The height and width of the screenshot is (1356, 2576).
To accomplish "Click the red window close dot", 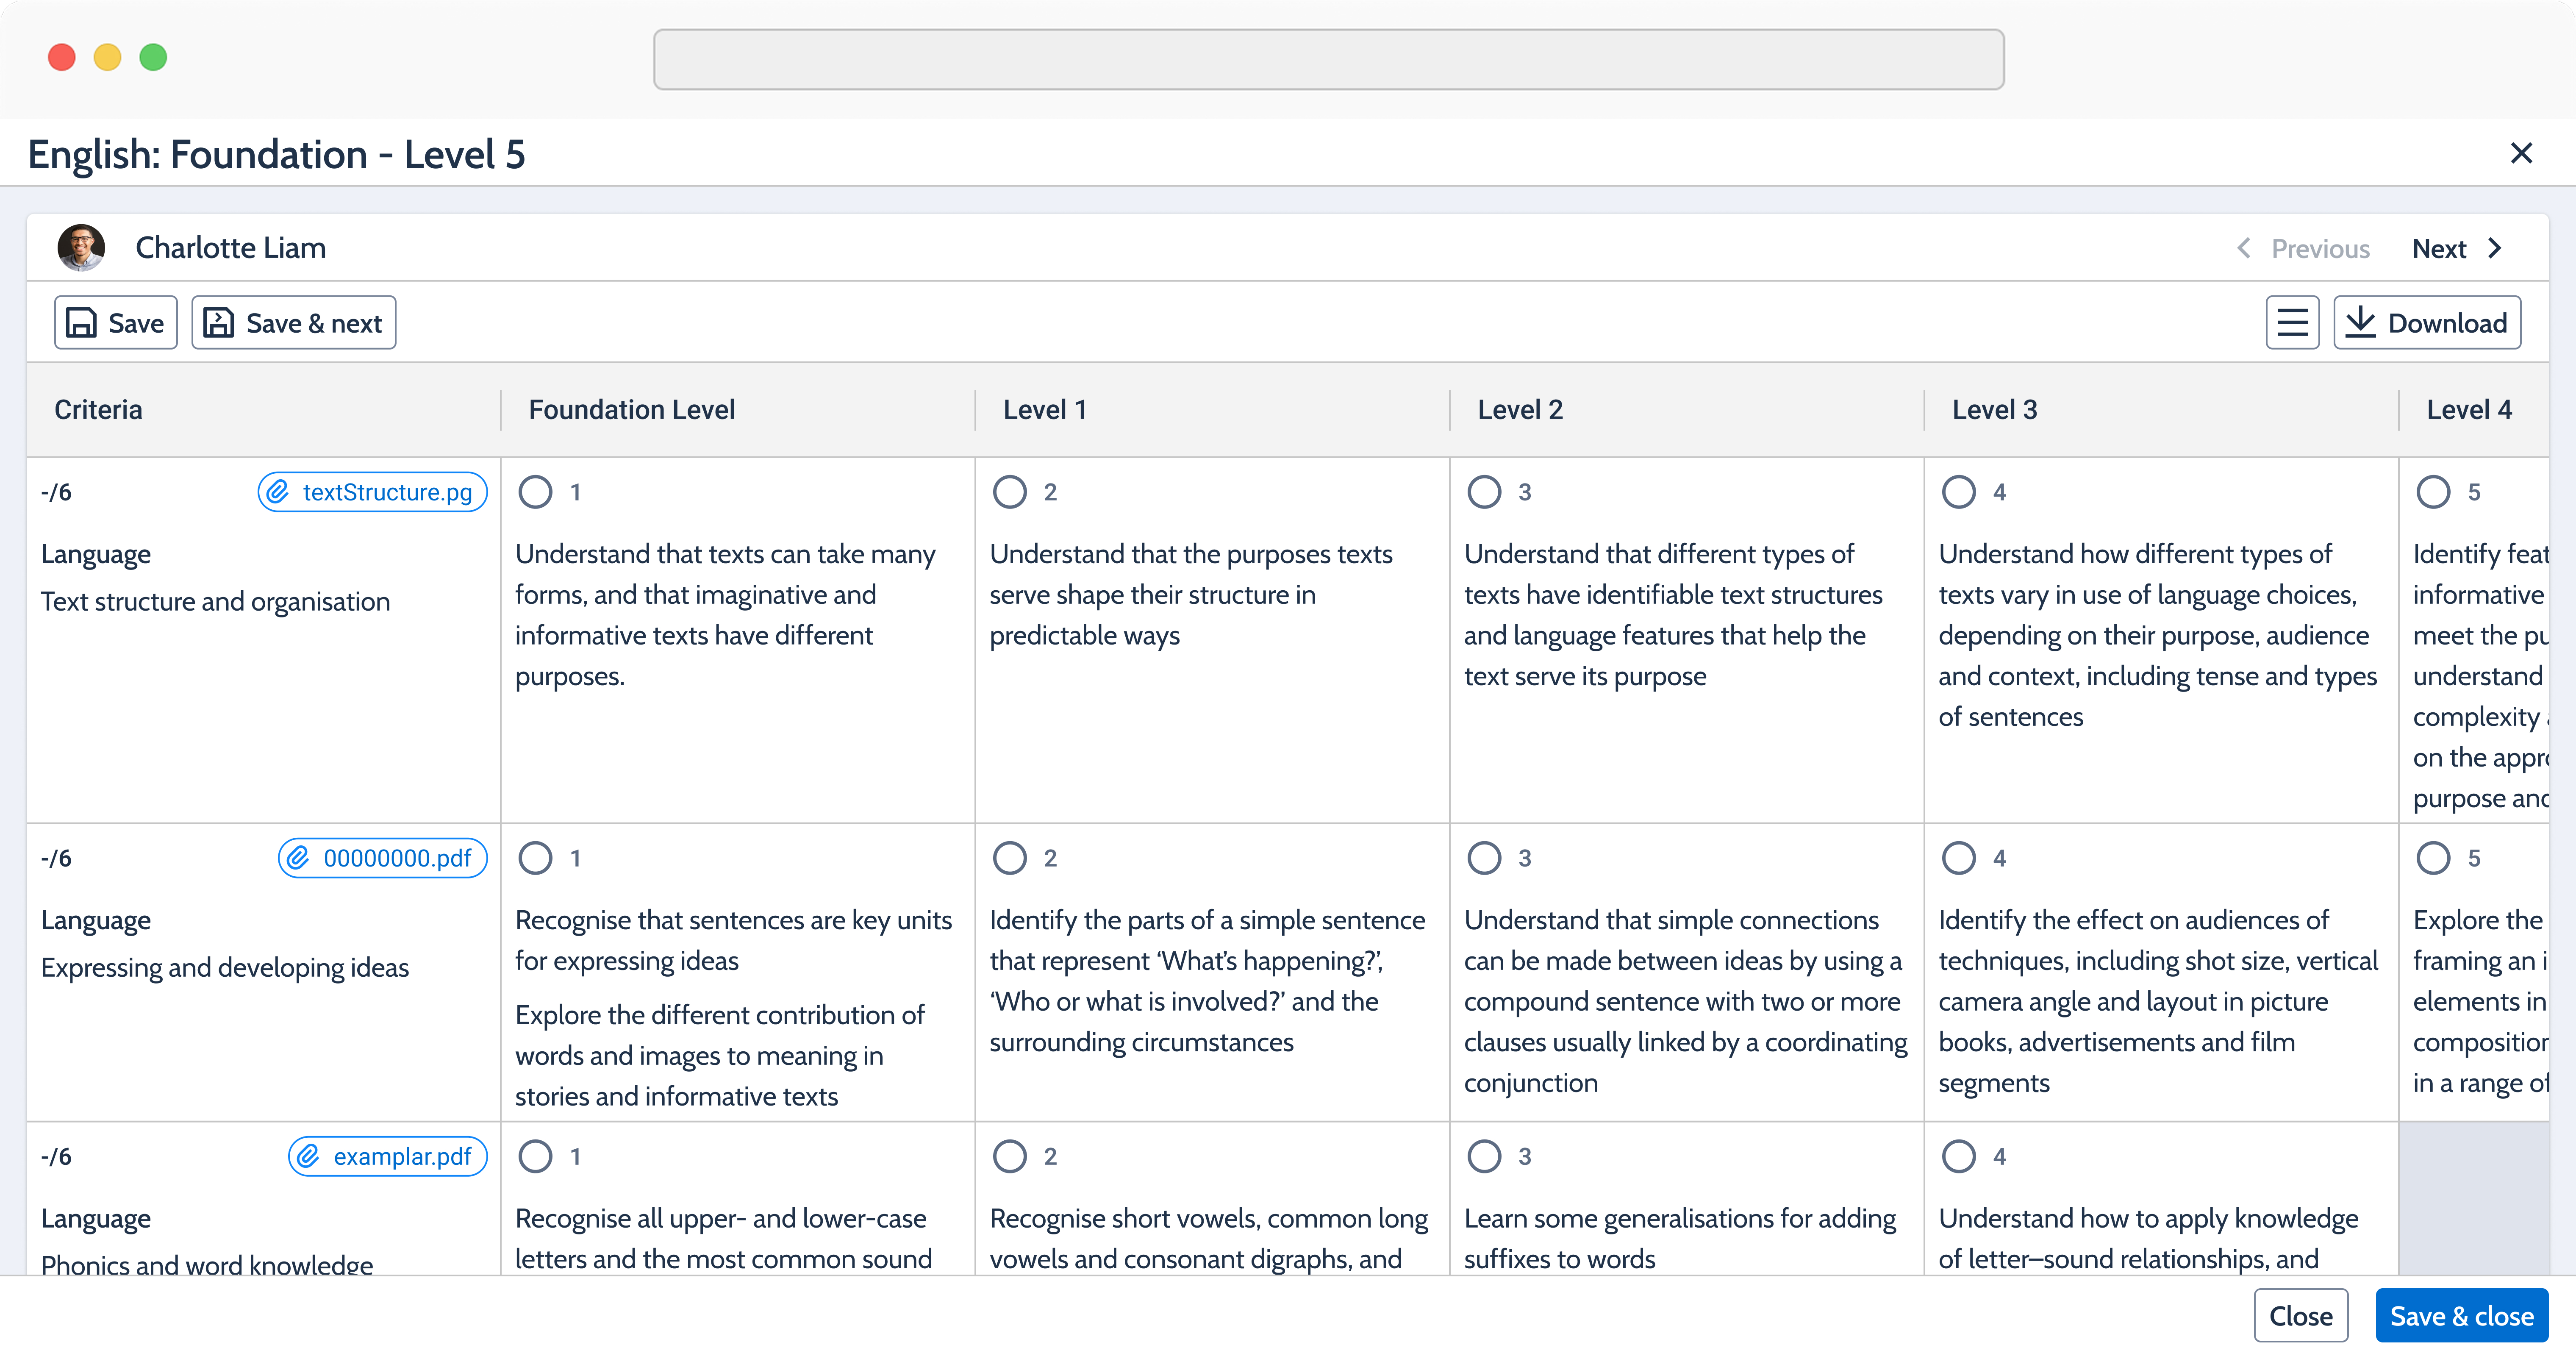I will tap(62, 57).
